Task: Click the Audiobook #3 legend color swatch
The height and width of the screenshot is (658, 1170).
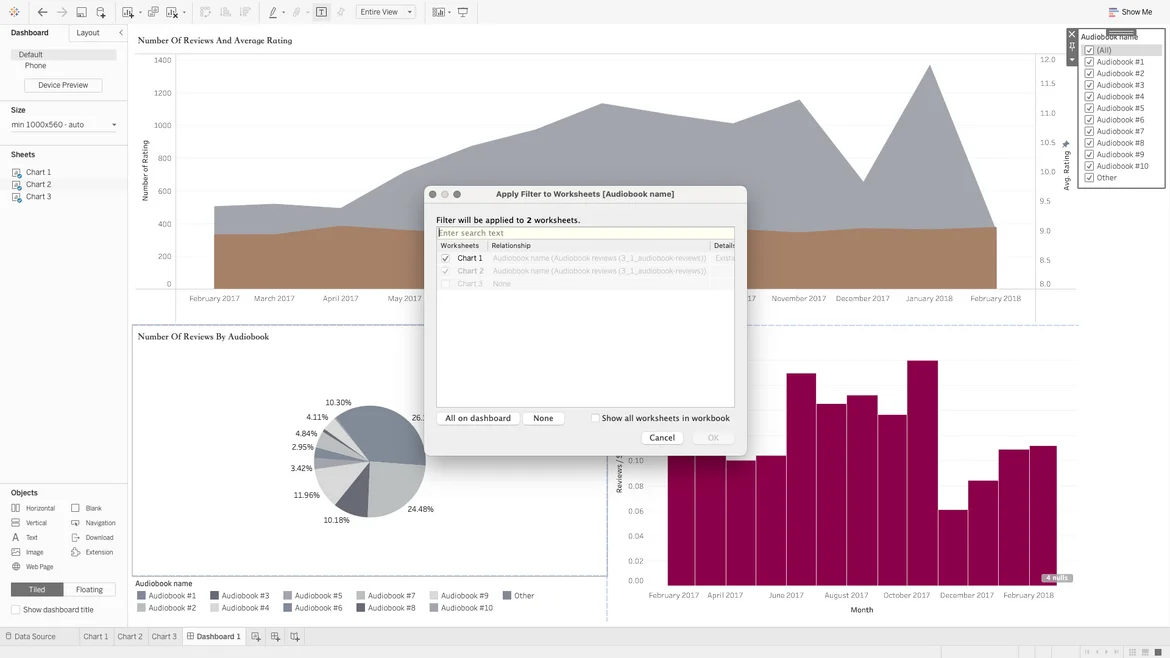Action: click(214, 596)
